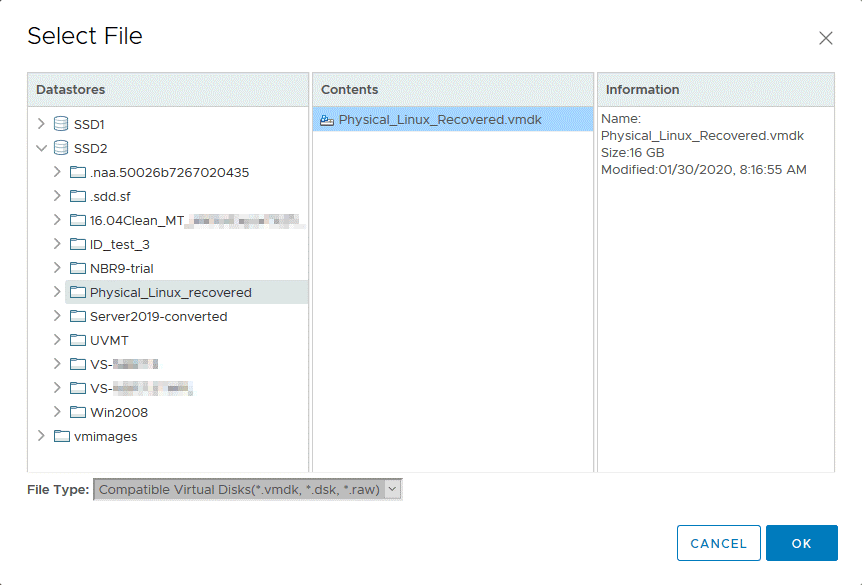This screenshot has width=862, height=585.
Task: Click the vmdk disk file icon
Action: coord(326,120)
